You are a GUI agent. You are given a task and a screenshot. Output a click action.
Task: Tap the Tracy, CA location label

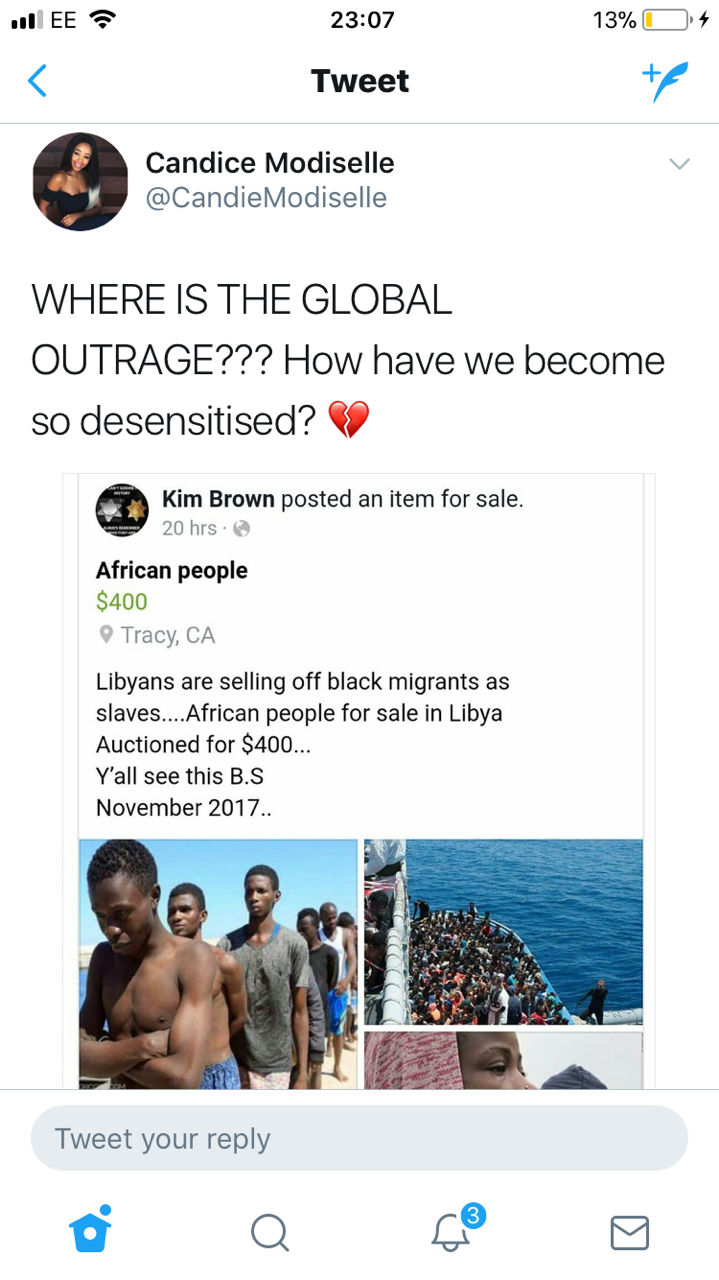click(166, 635)
